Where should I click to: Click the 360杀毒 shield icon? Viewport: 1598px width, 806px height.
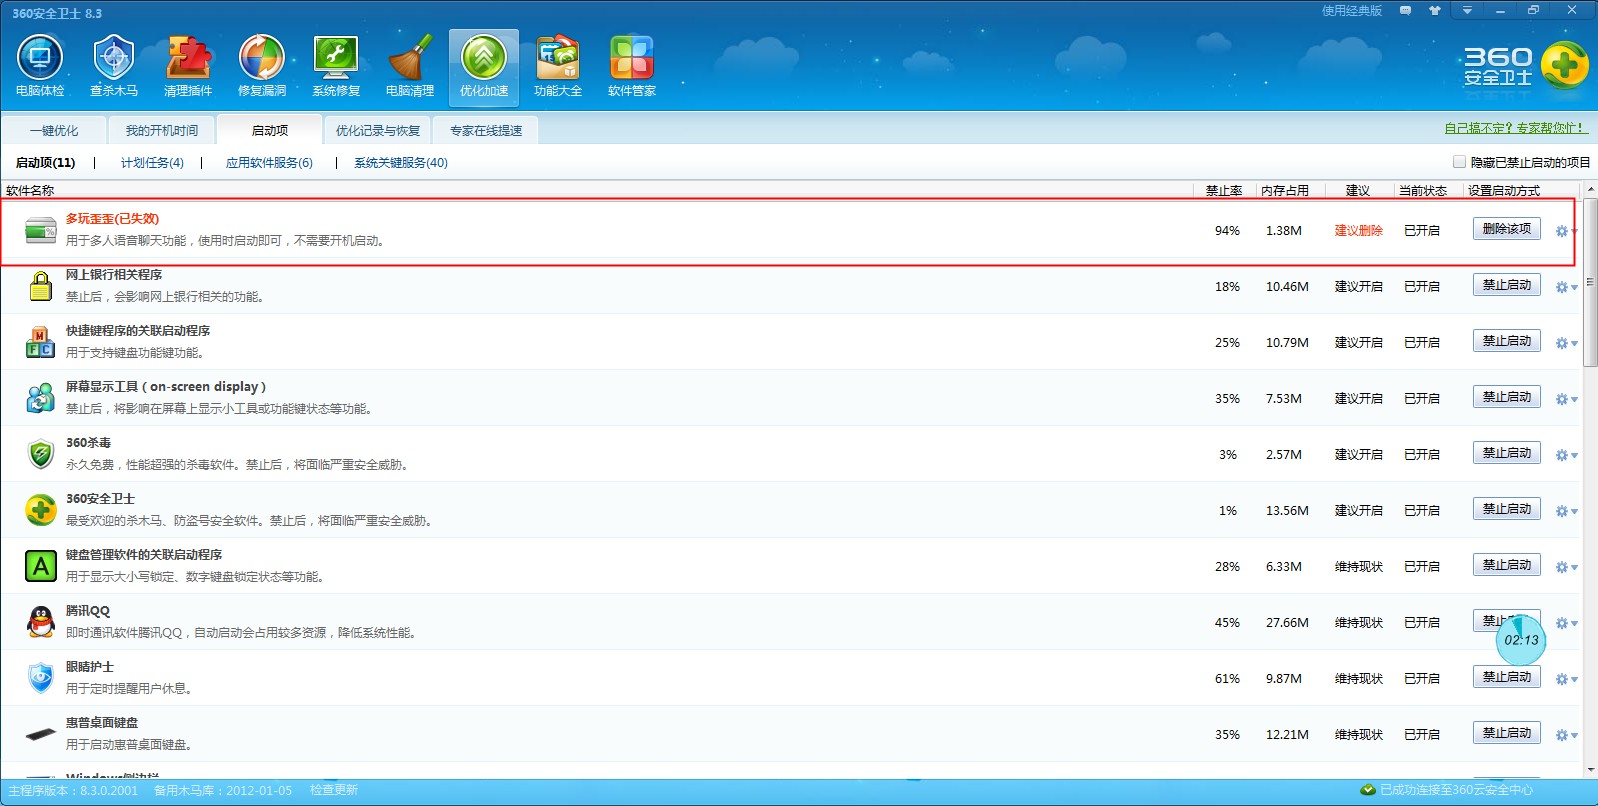pyautogui.click(x=41, y=454)
